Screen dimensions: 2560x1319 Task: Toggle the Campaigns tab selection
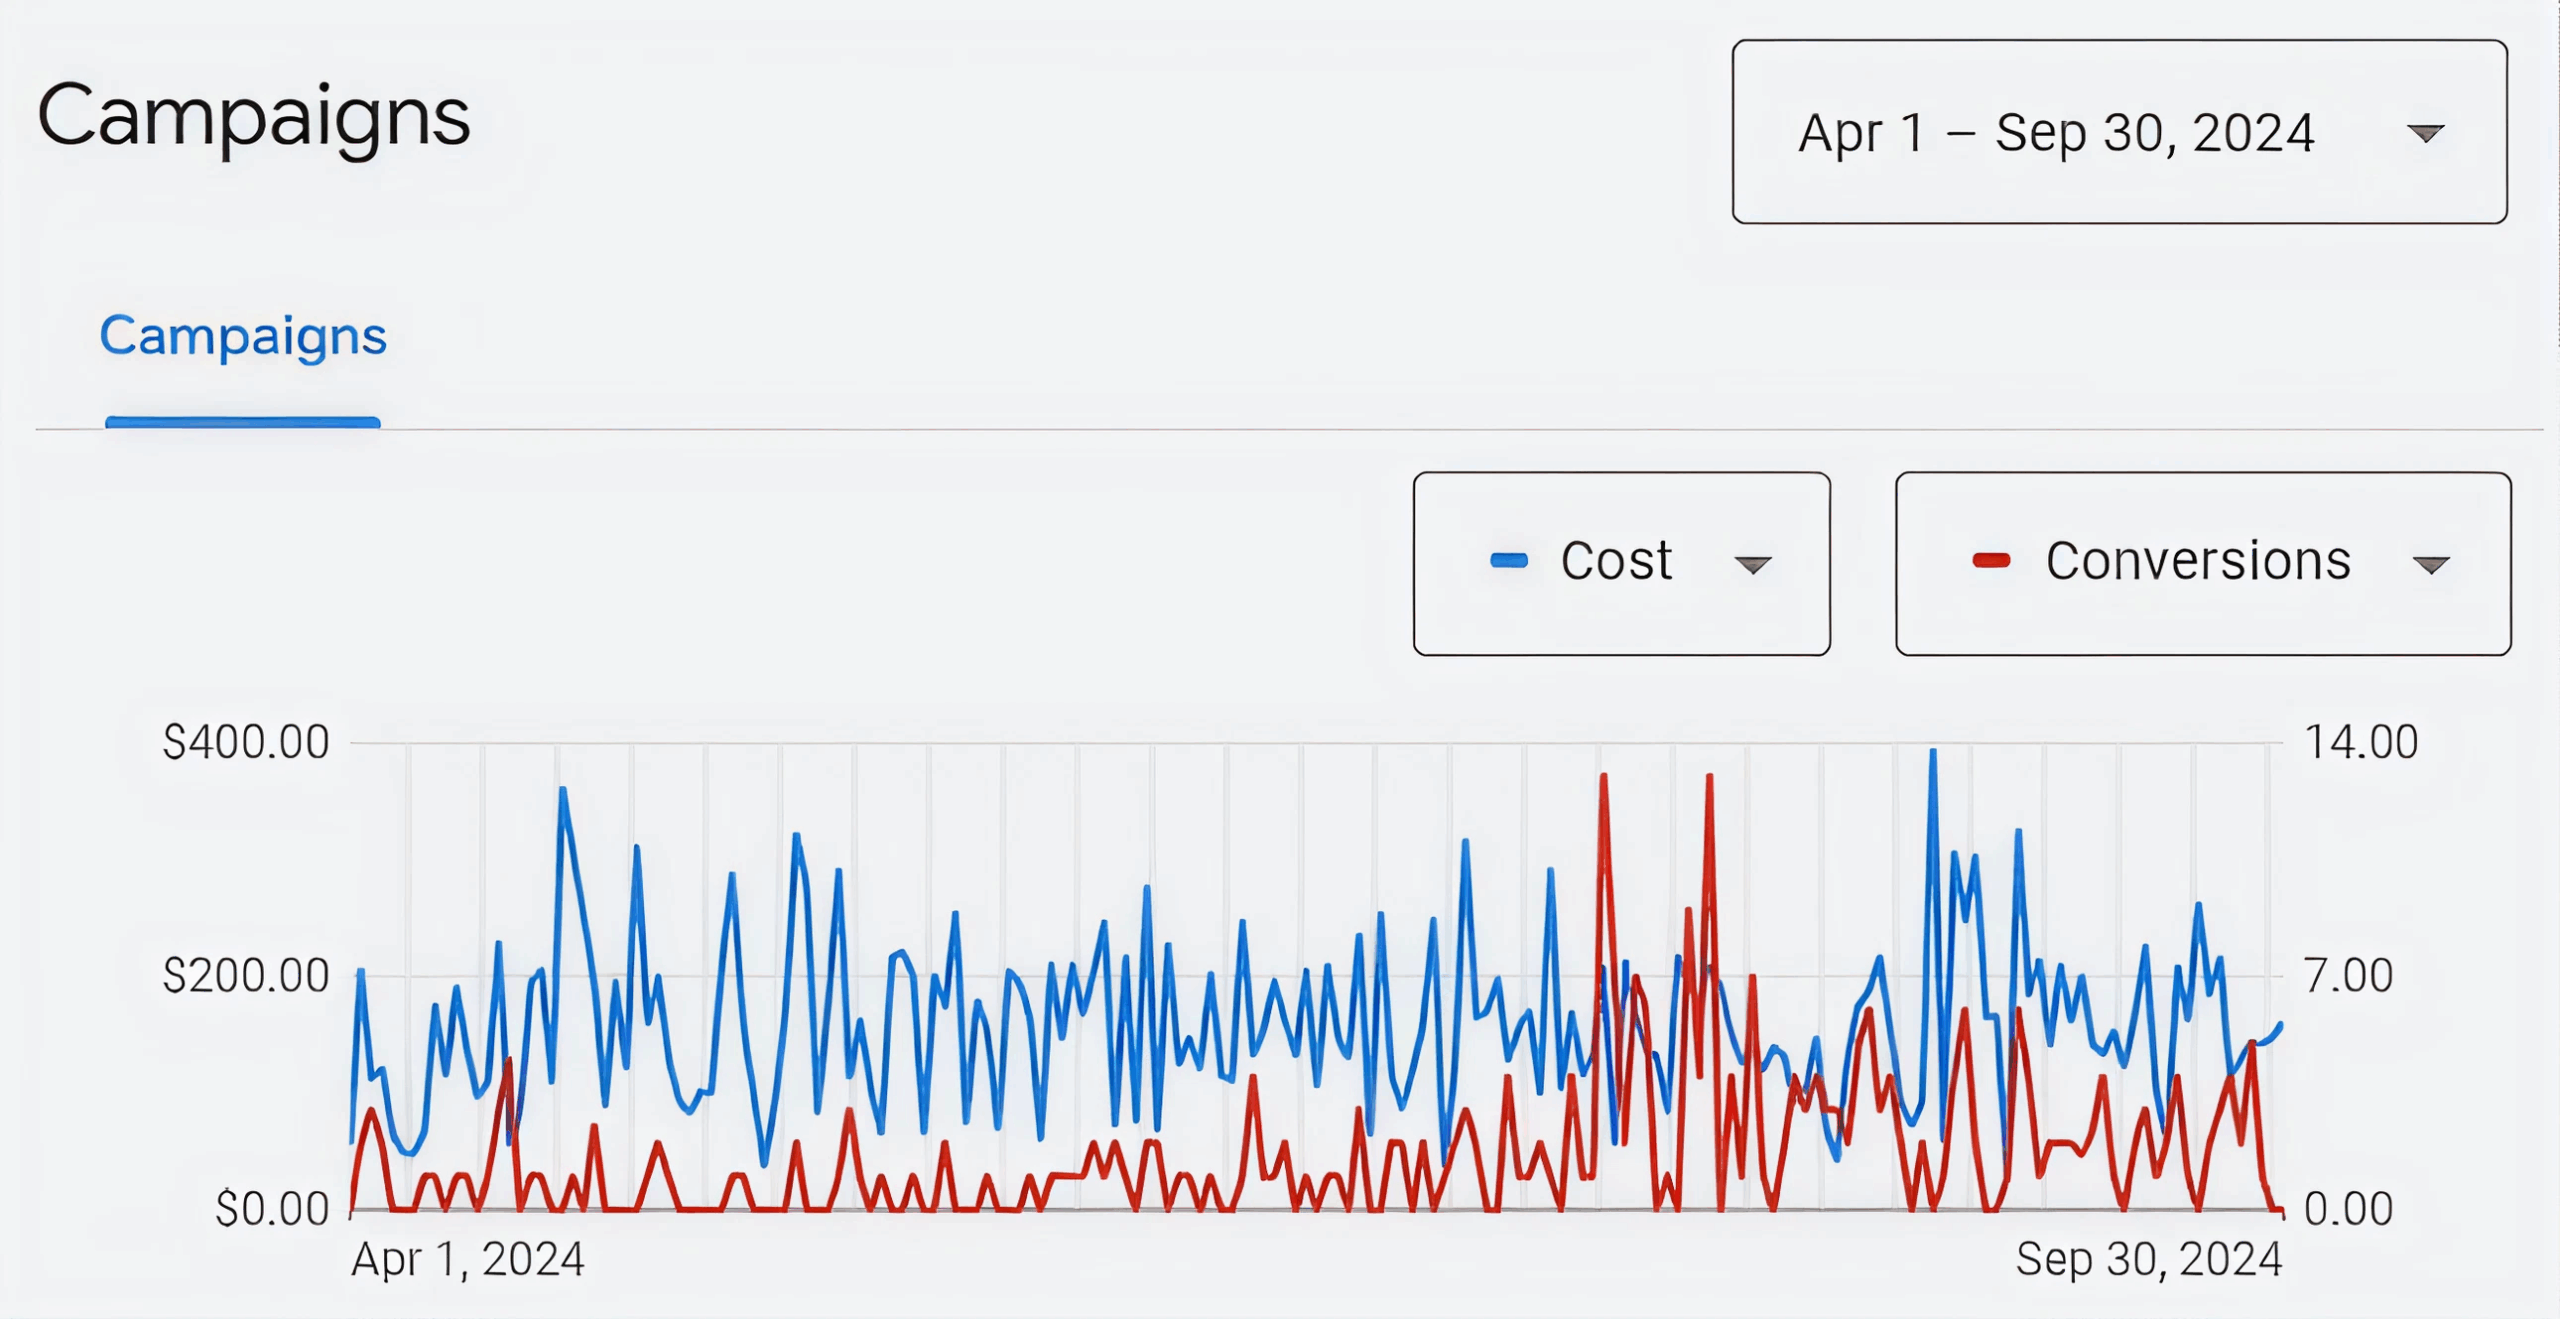click(x=242, y=337)
